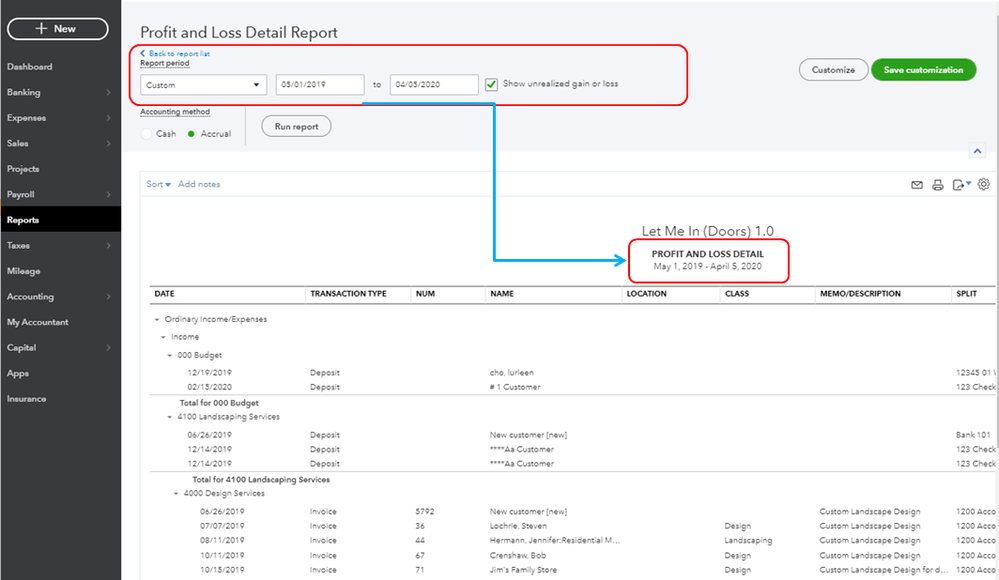Open the Custom report period dropdown
Viewport: 999px width, 580px height.
[203, 85]
